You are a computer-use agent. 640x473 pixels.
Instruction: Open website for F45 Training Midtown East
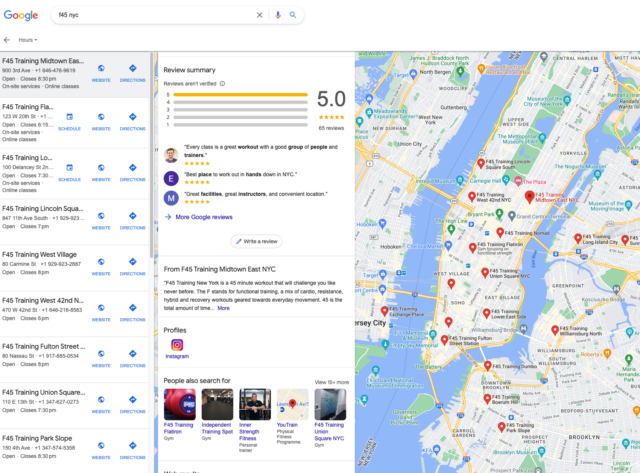pos(101,70)
